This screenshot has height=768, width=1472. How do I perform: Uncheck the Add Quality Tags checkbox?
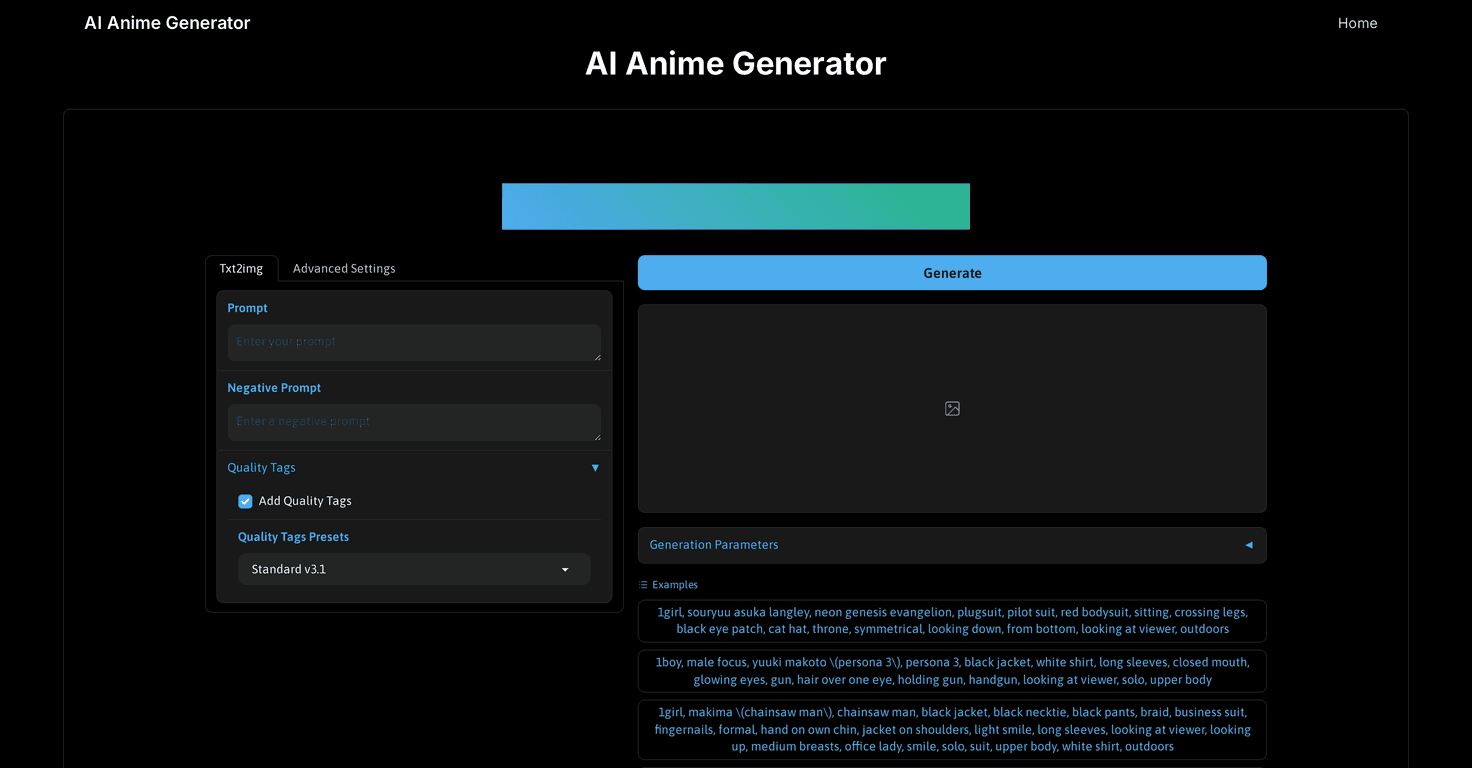coord(244,500)
